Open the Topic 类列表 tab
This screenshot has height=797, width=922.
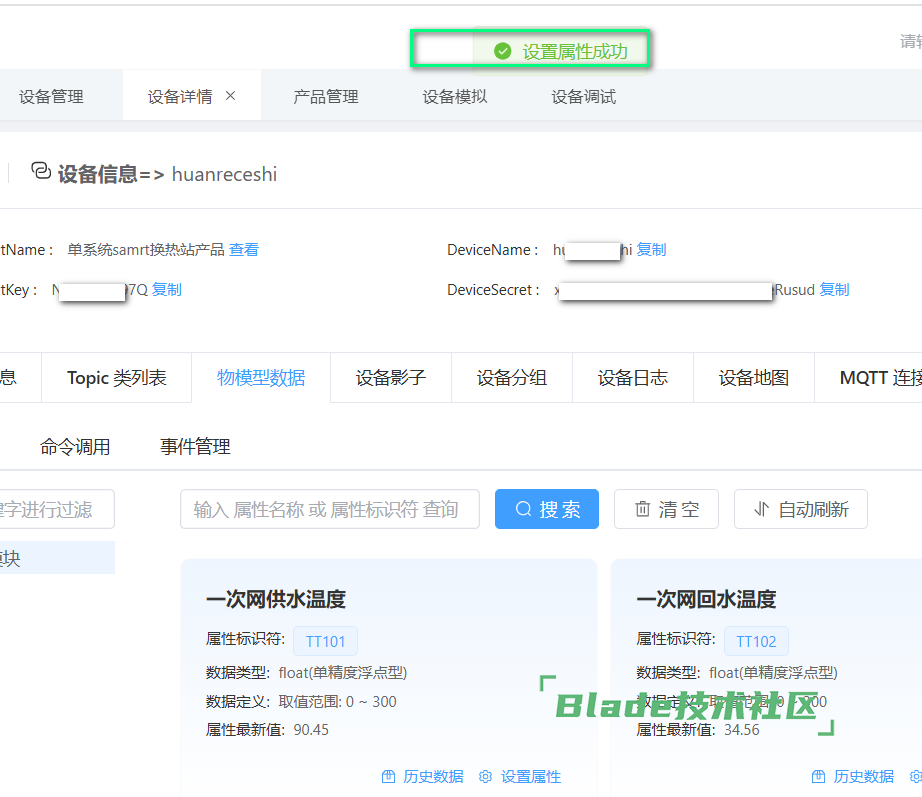[116, 378]
